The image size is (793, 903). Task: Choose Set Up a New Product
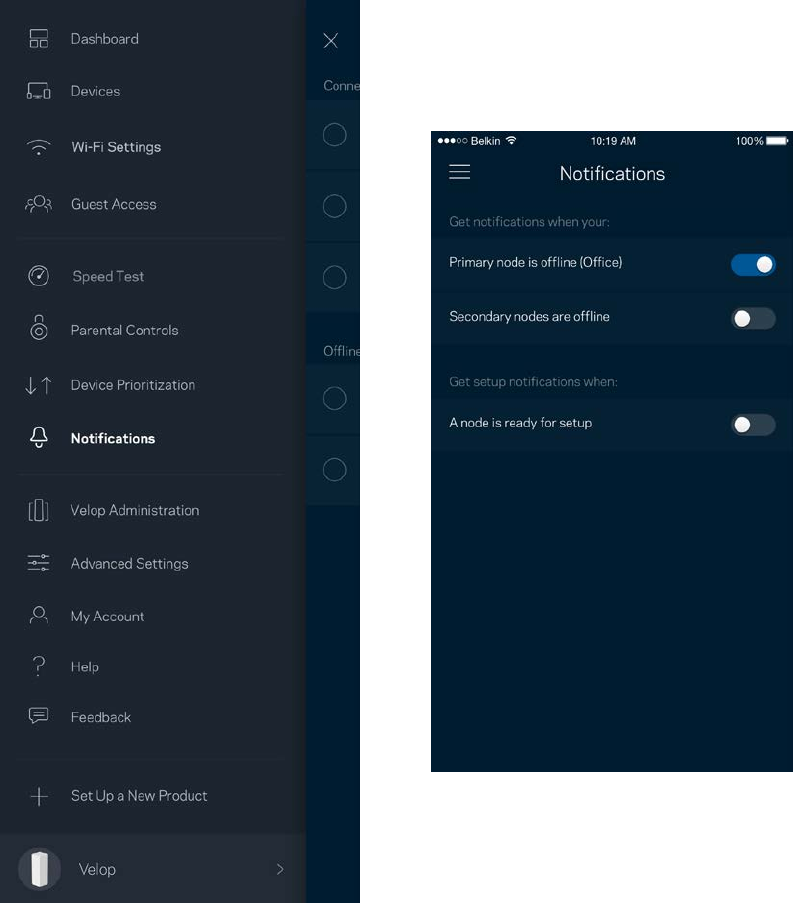139,796
